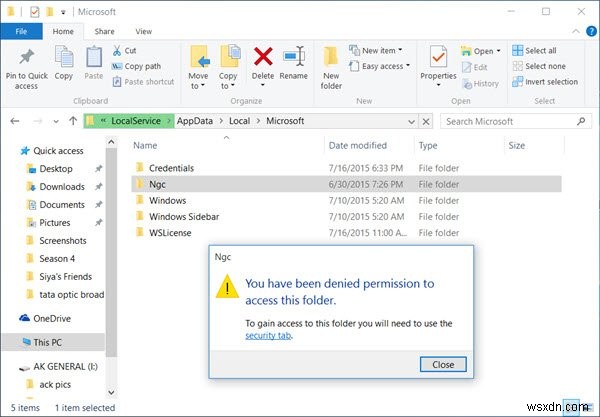
Task: Click the Open button in ribbon
Action: (481, 51)
